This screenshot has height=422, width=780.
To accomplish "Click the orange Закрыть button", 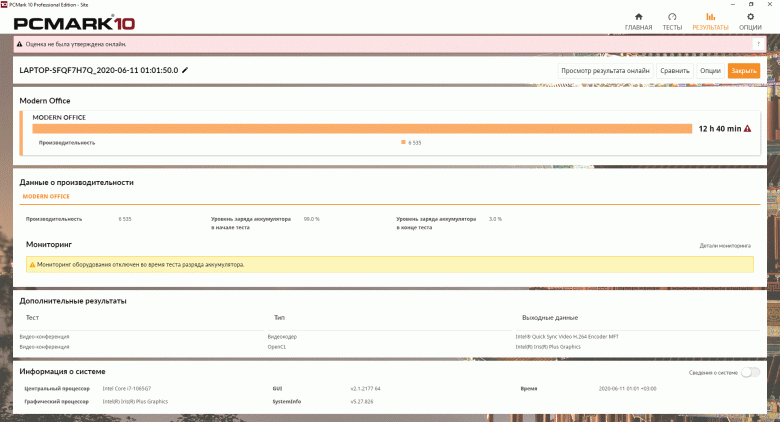I will click(744, 71).
